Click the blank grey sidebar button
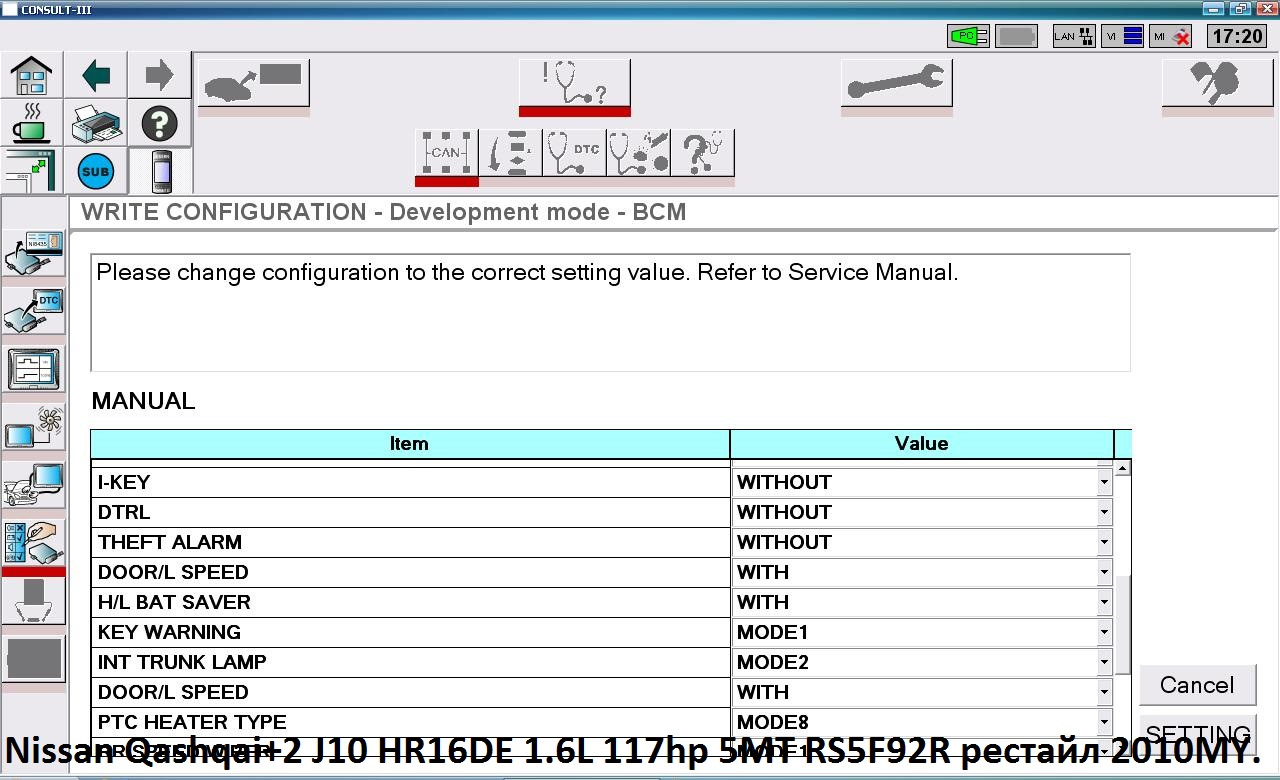 pos(34,660)
